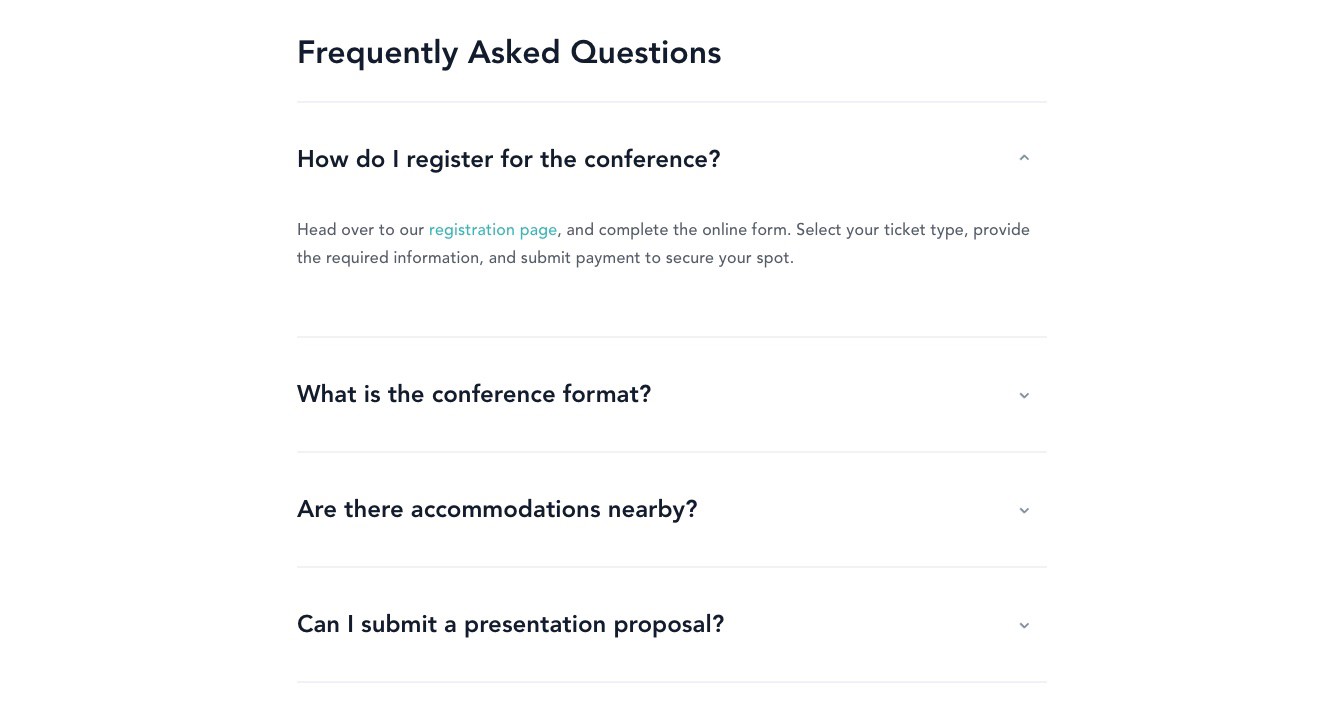Click the "Head over to our" answer text
This screenshot has height=711, width=1317.
(360, 230)
